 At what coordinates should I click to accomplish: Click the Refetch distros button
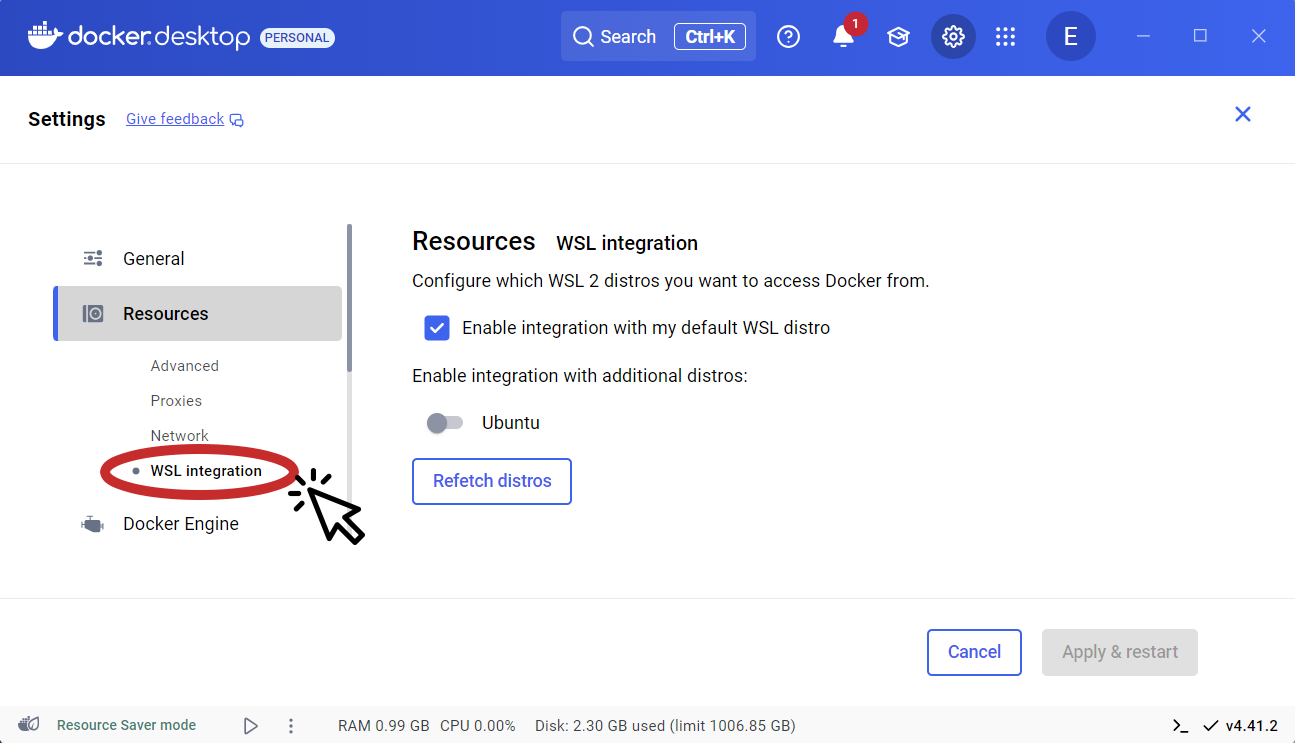click(491, 481)
